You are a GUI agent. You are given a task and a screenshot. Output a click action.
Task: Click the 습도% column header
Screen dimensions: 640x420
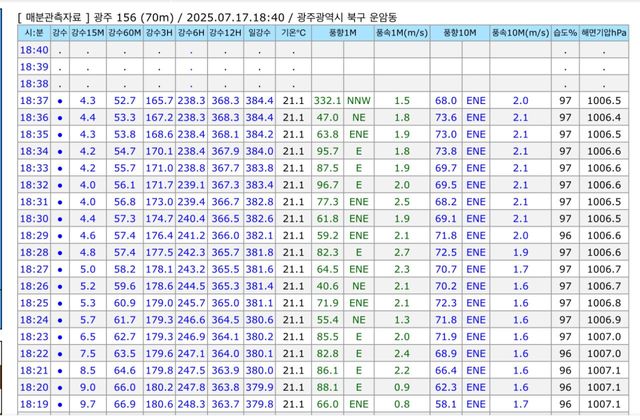pos(565,33)
